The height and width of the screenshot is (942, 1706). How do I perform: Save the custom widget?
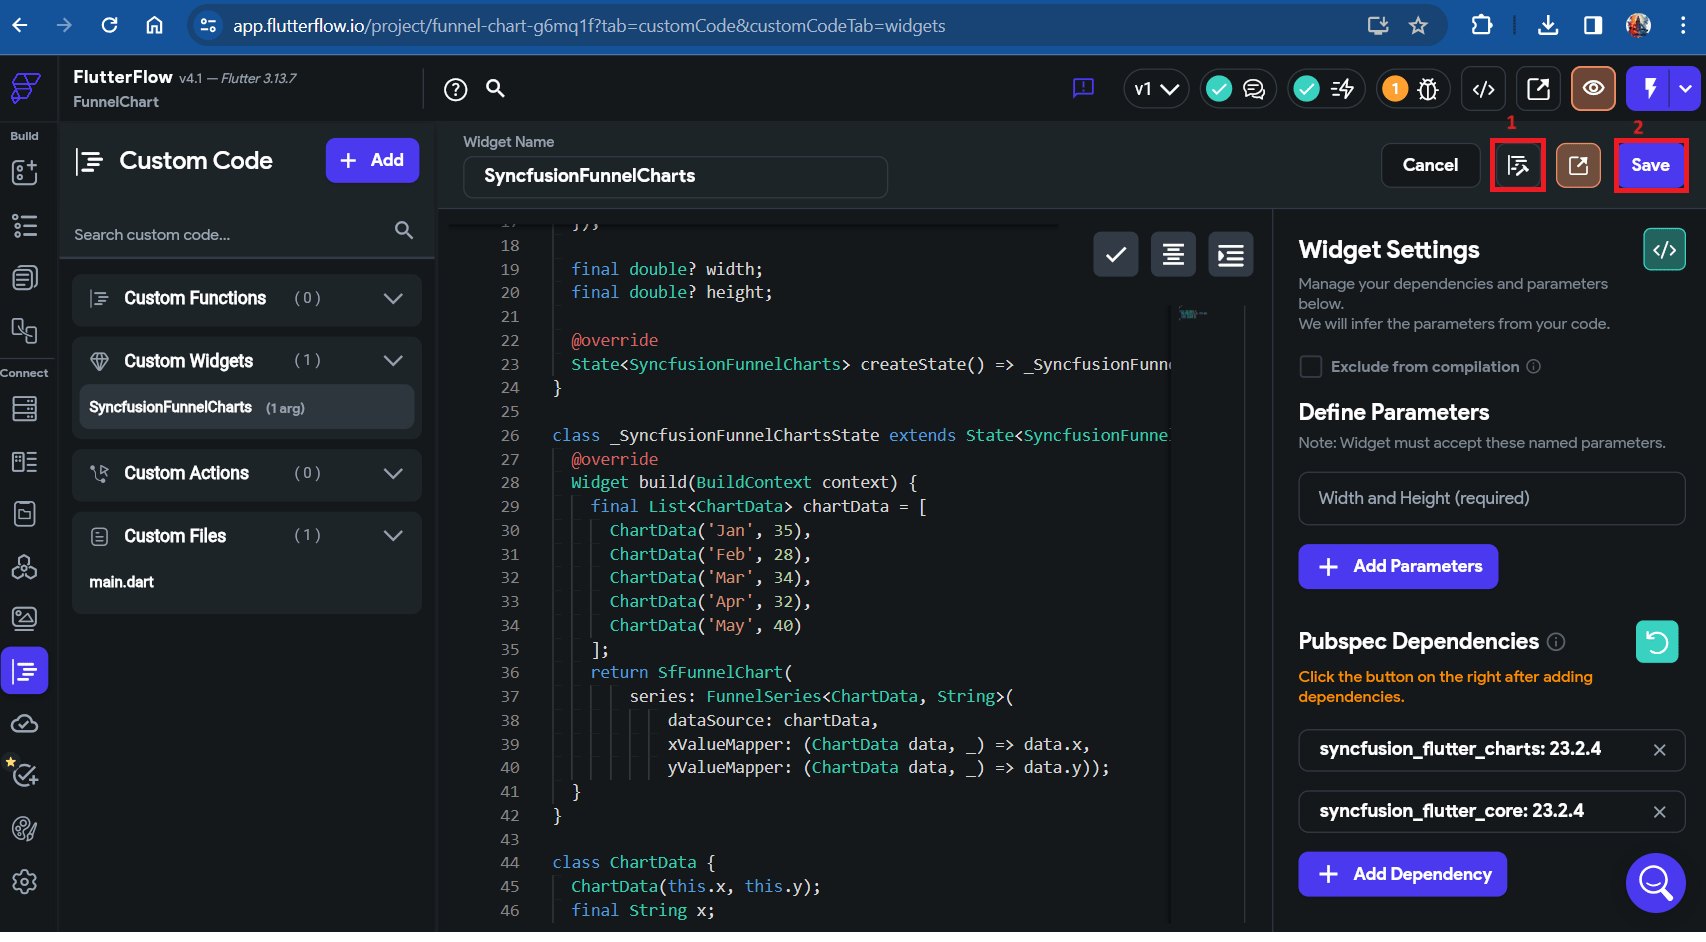pyautogui.click(x=1650, y=165)
